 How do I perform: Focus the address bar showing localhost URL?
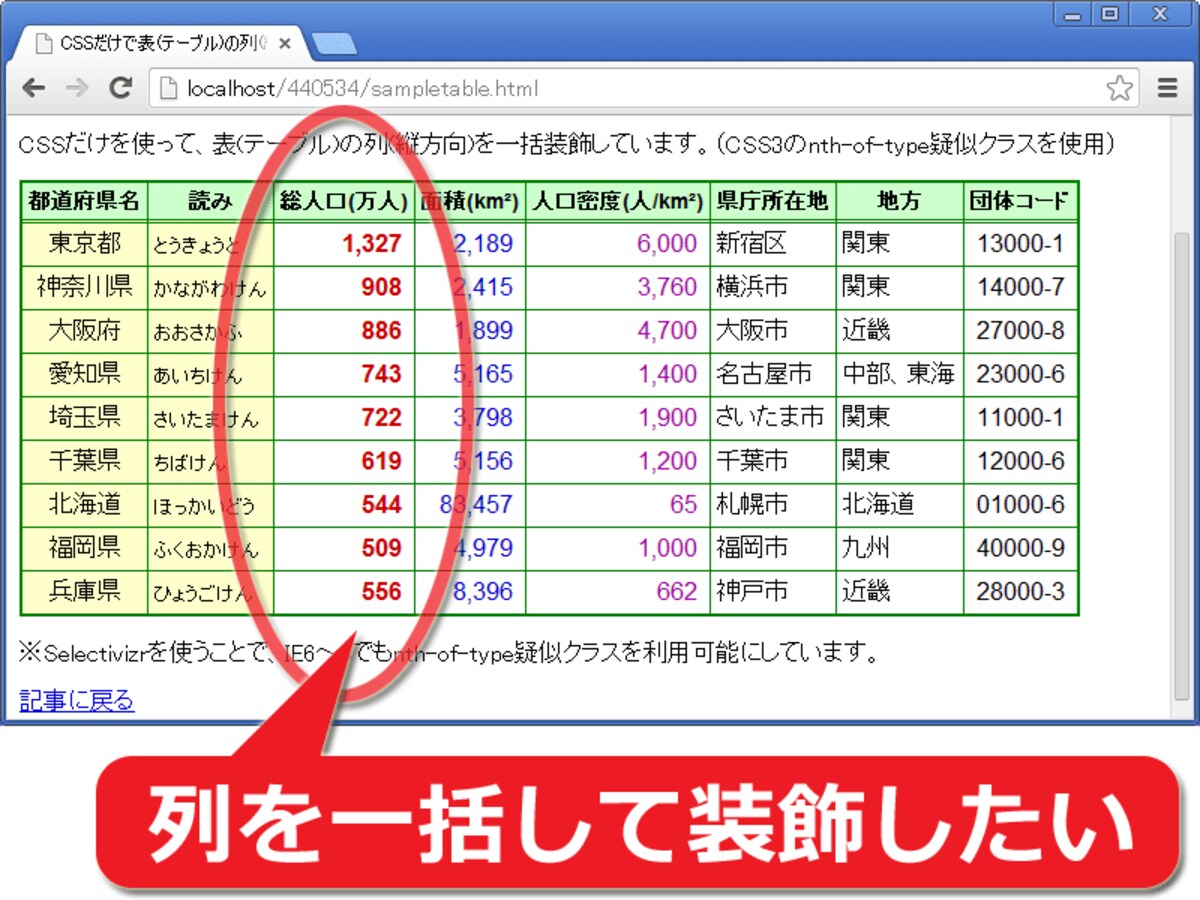click(645, 88)
